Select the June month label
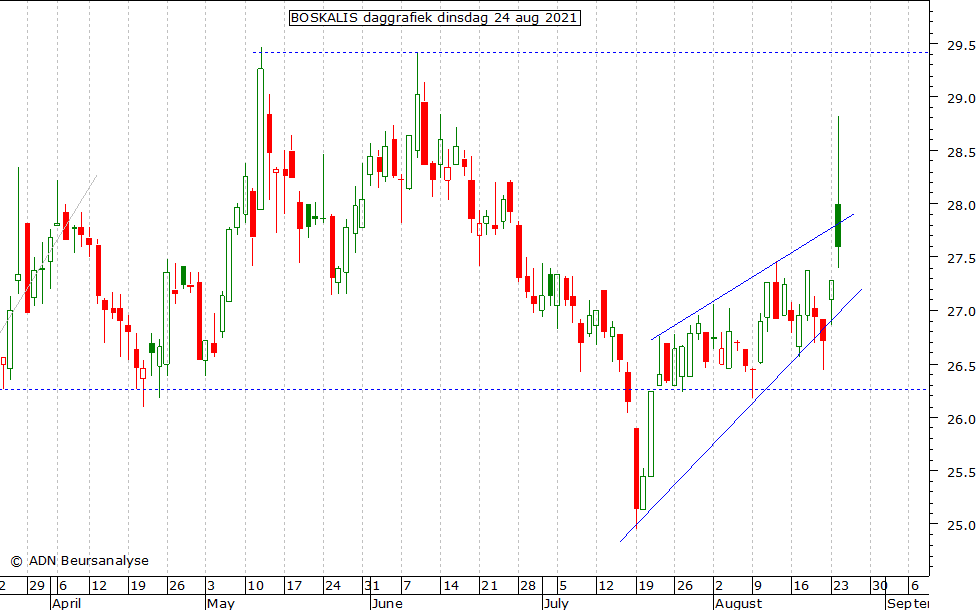 click(x=387, y=603)
